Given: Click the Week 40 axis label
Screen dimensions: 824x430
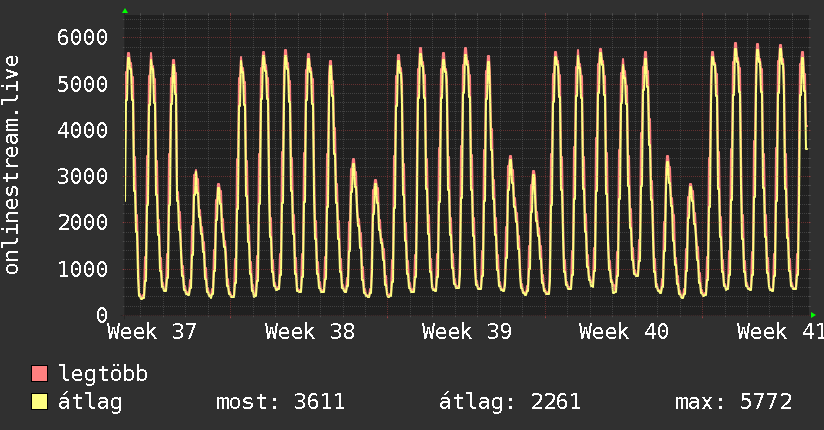Looking at the screenshot, I should tap(624, 332).
